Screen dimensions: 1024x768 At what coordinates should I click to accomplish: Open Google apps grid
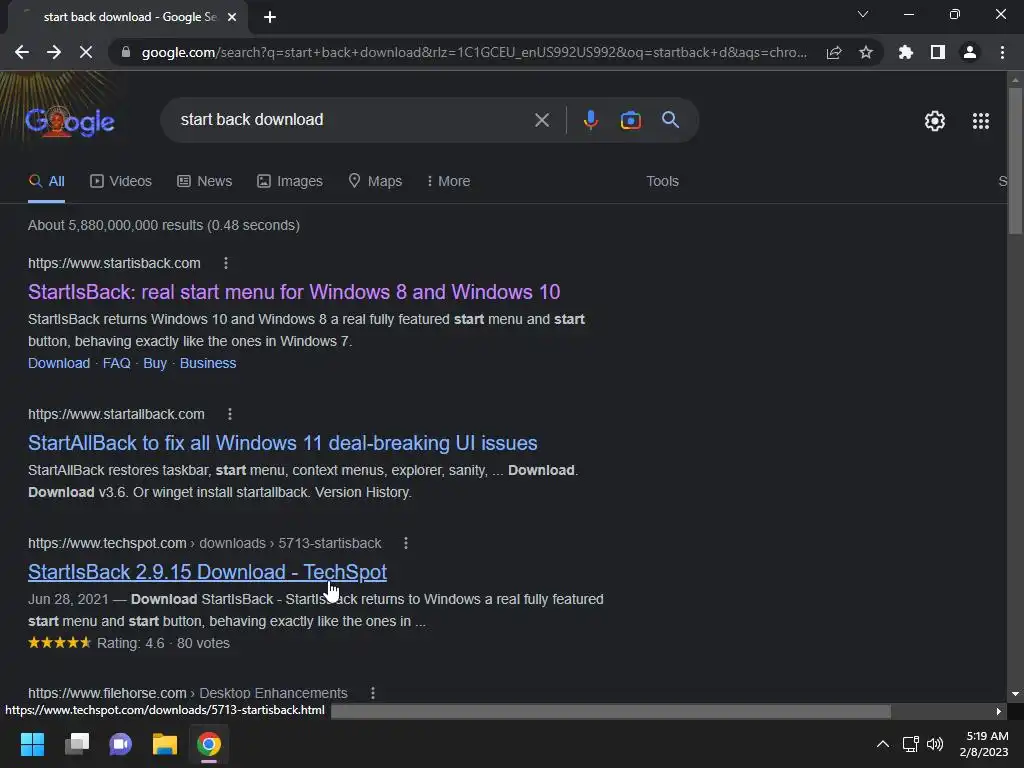[980, 121]
